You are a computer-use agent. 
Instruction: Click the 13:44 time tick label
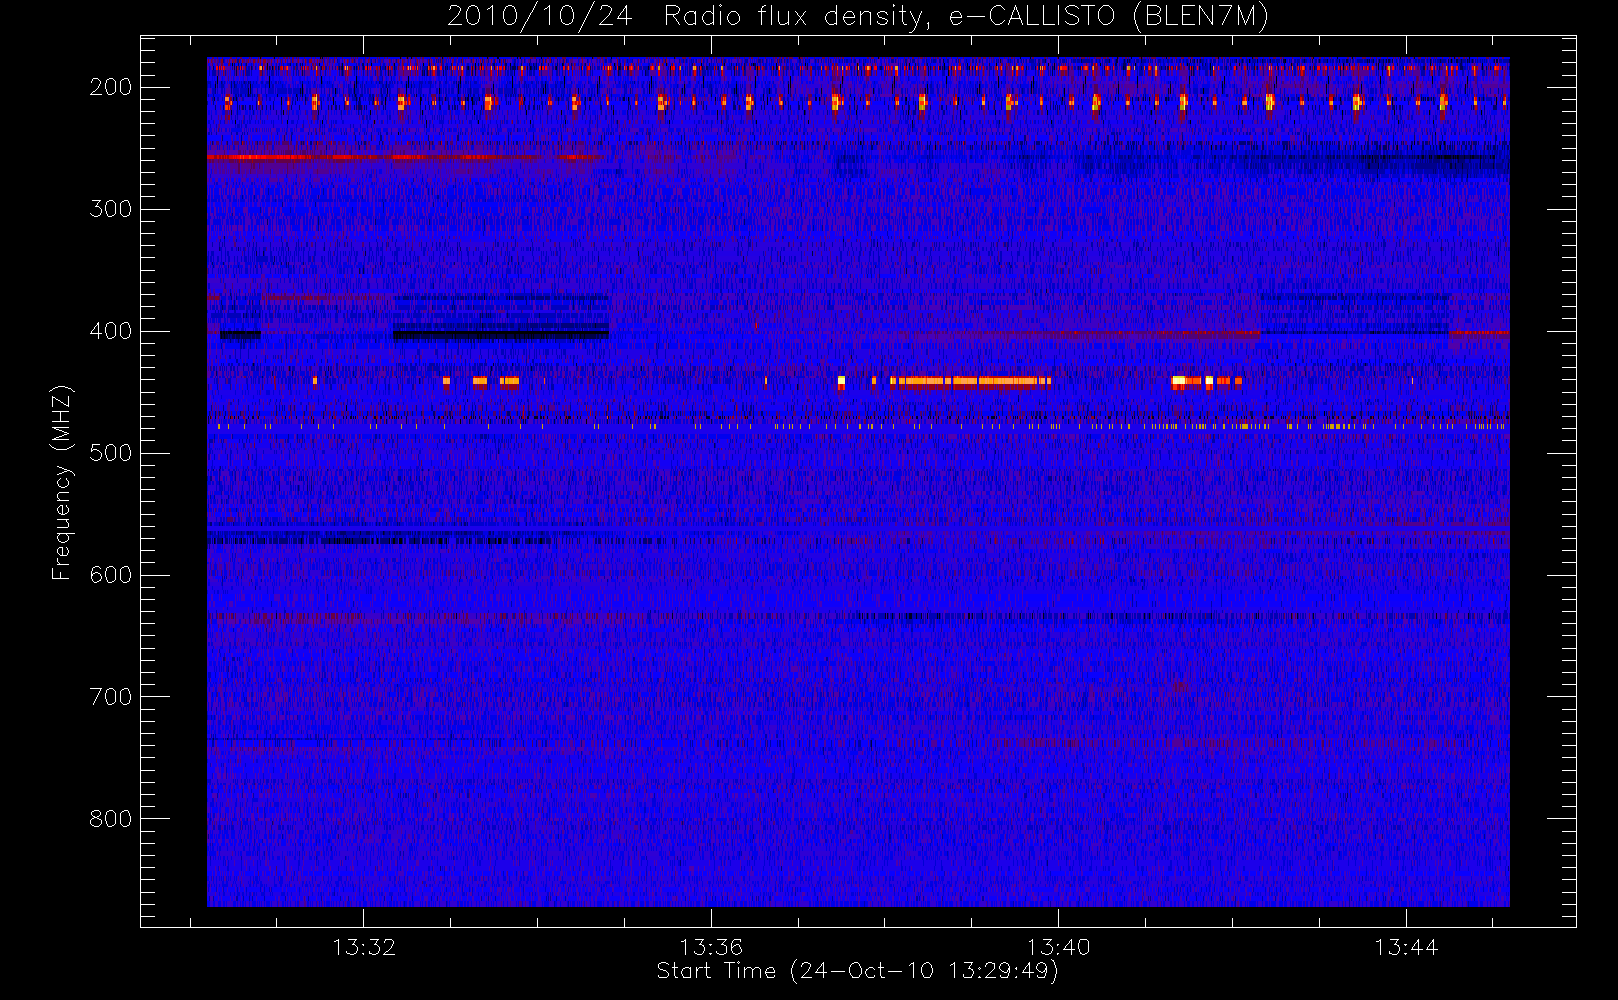(x=1406, y=947)
